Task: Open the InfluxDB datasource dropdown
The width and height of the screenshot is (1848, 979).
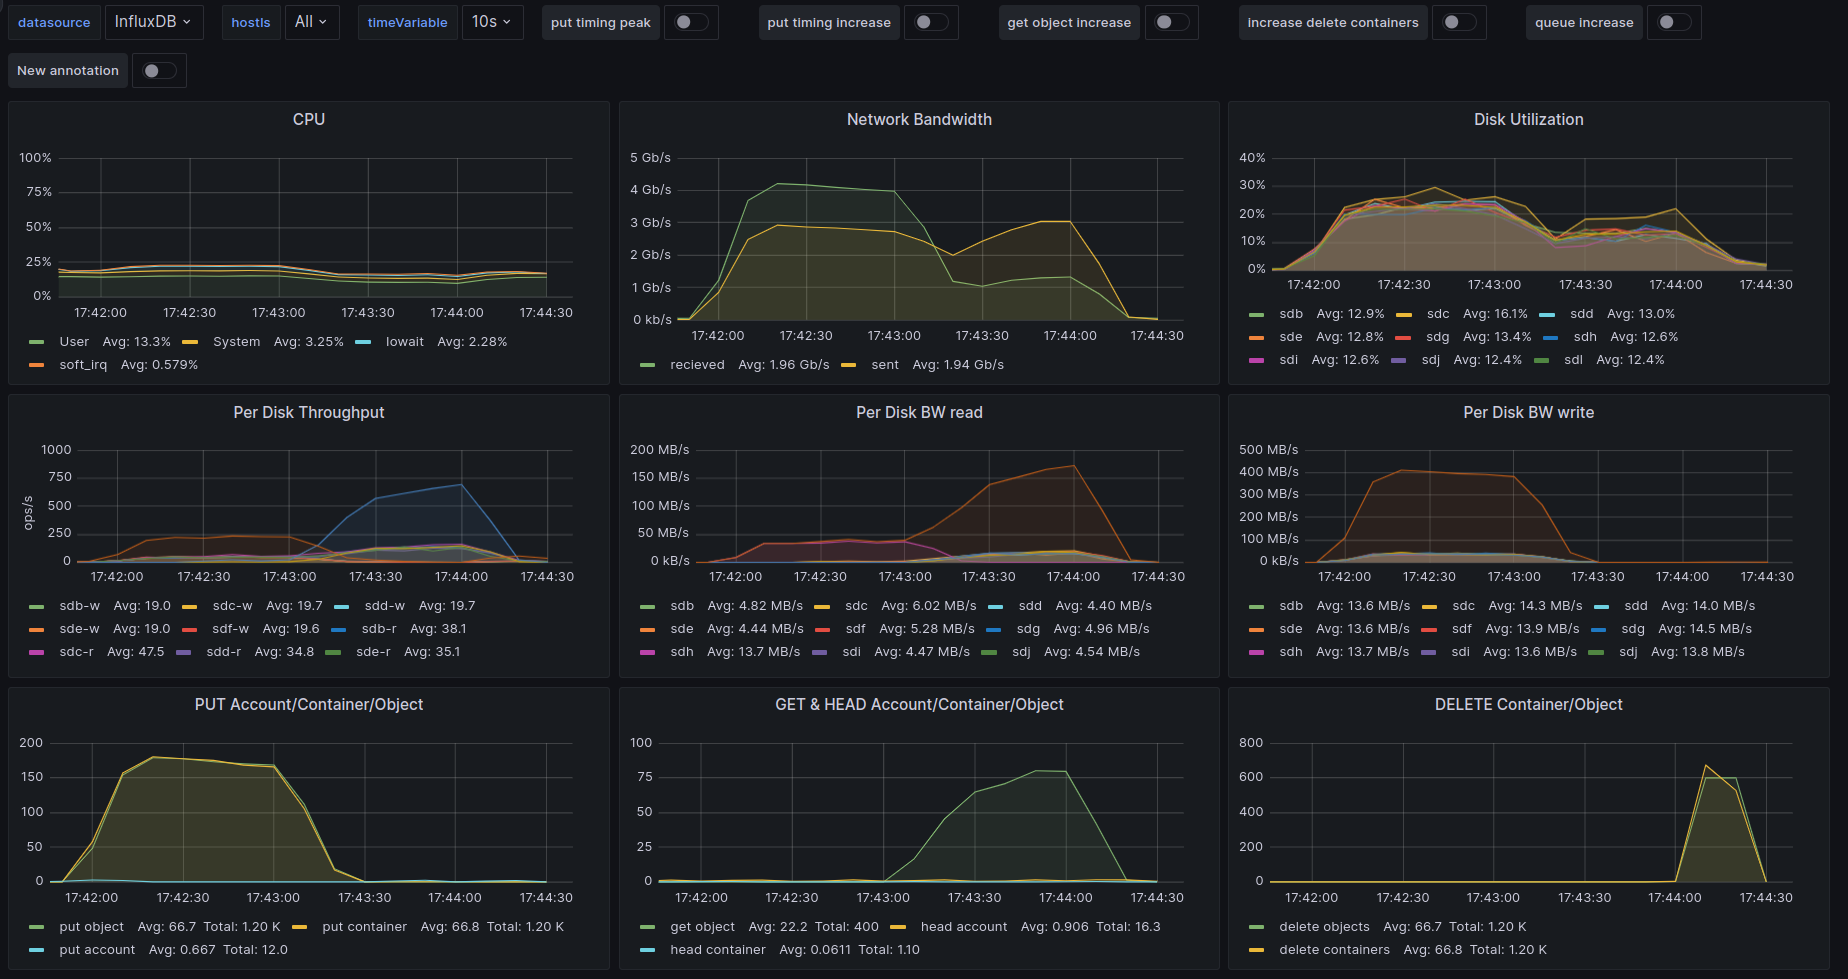Action: [x=153, y=22]
